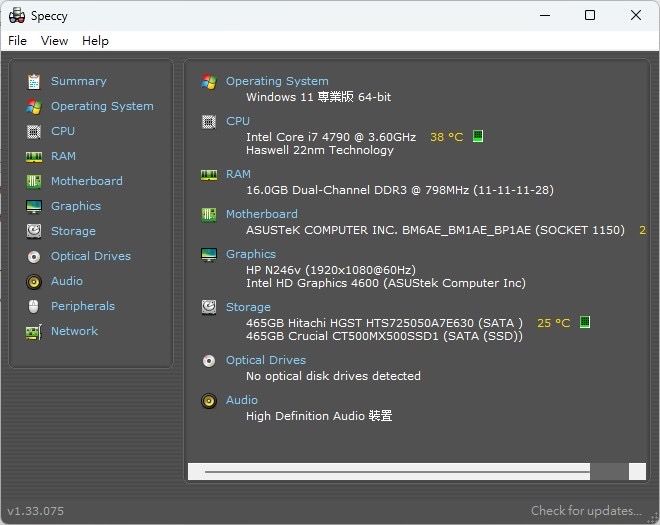Screen dimensions: 660x525
Task: Click the Network card icon in sidebar
Action: [x=34, y=331]
